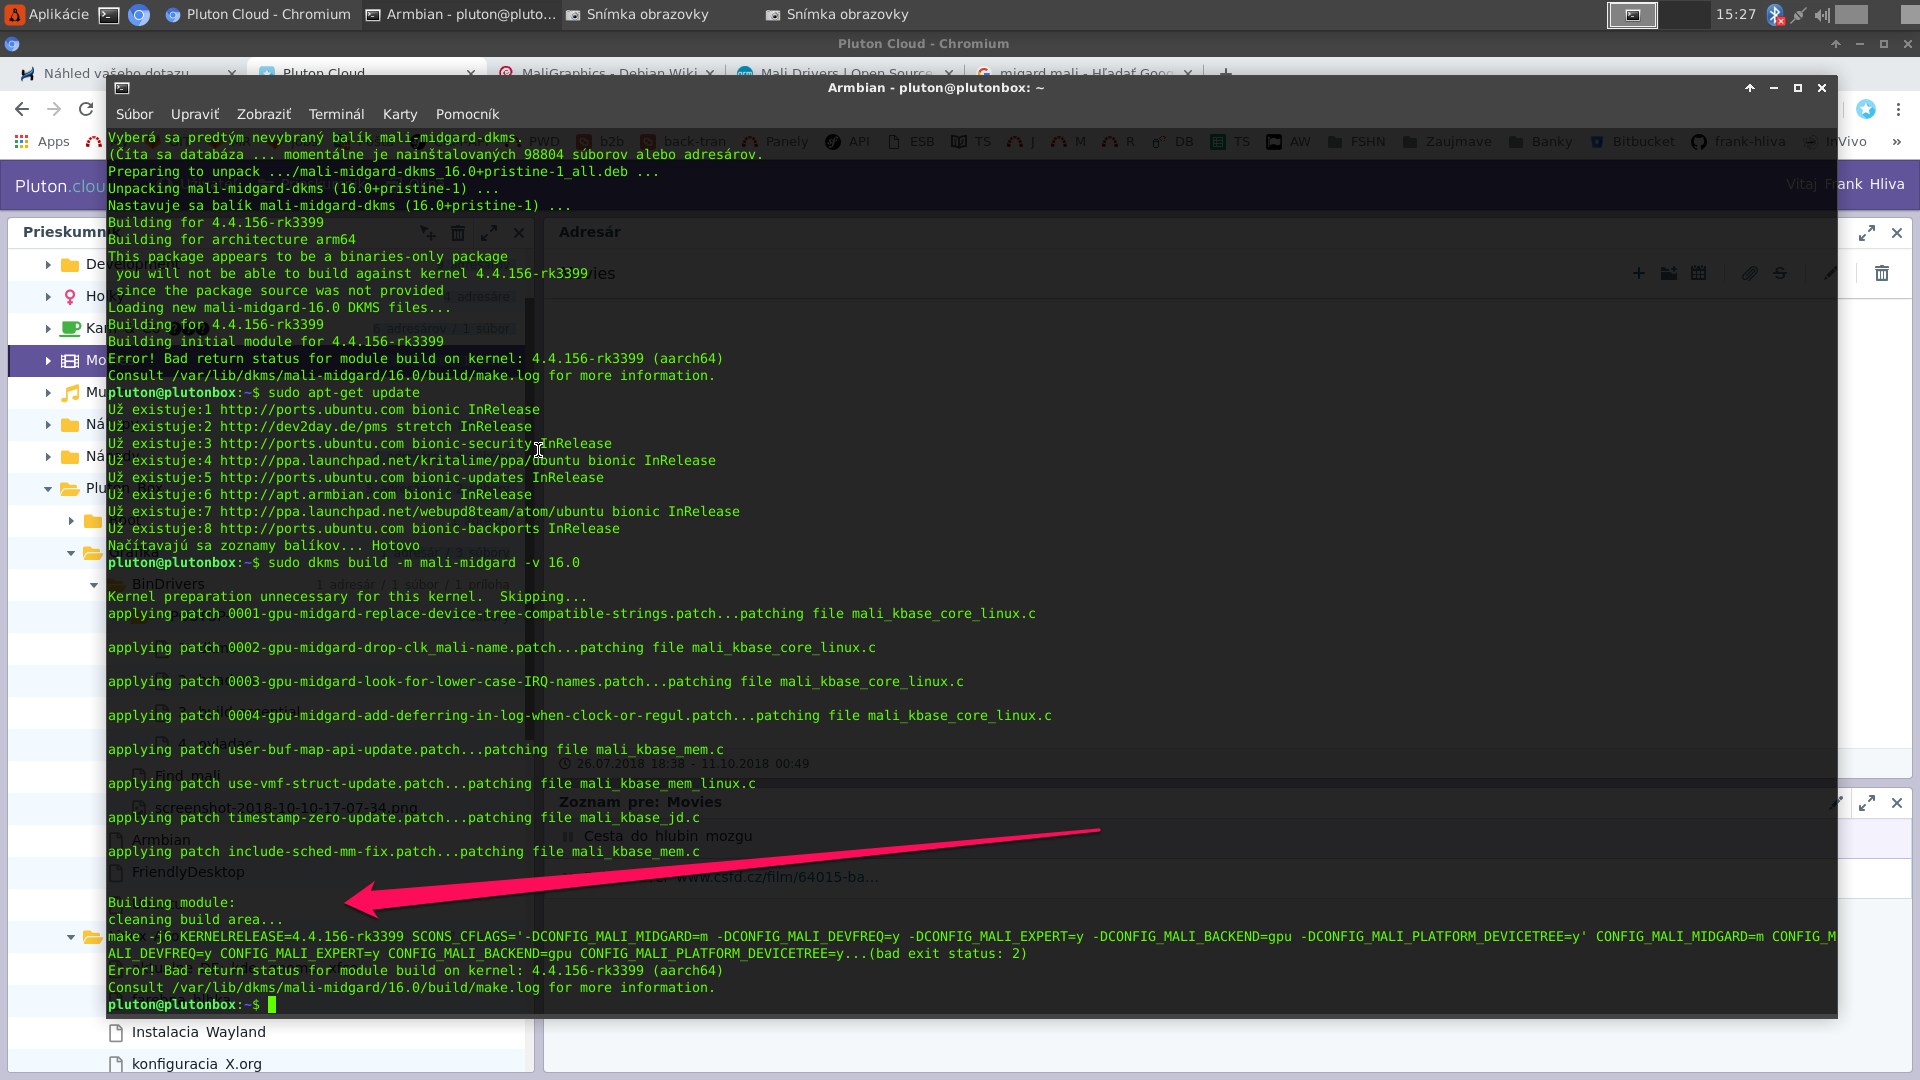
Task: Click the clock showing 15:27
Action: [1736, 14]
